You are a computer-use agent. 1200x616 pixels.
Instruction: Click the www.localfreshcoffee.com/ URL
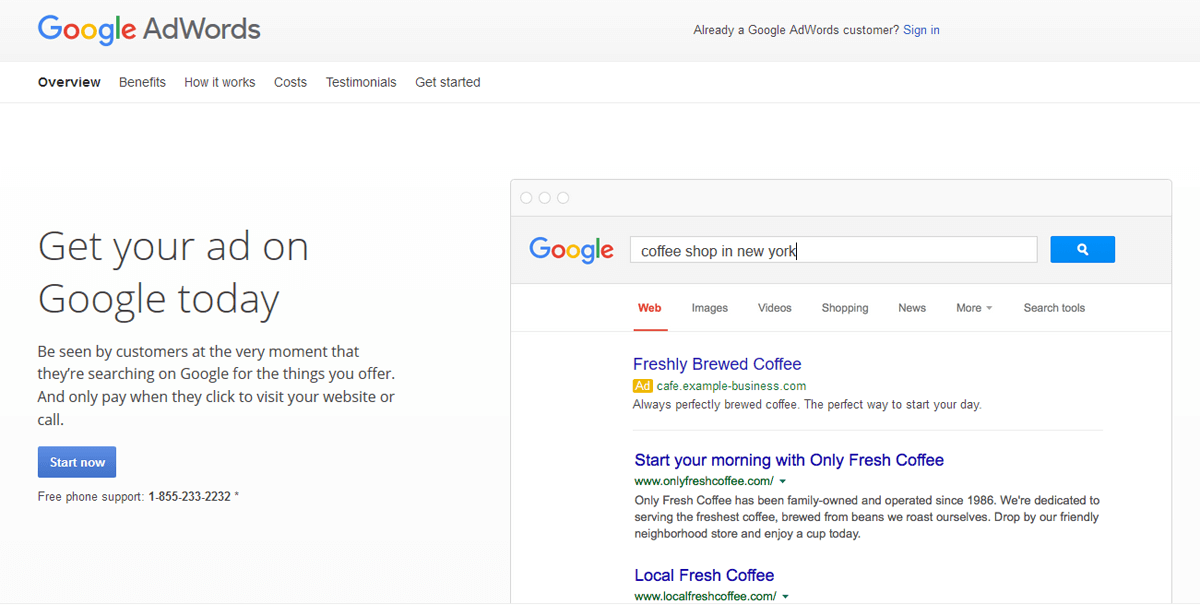point(705,597)
